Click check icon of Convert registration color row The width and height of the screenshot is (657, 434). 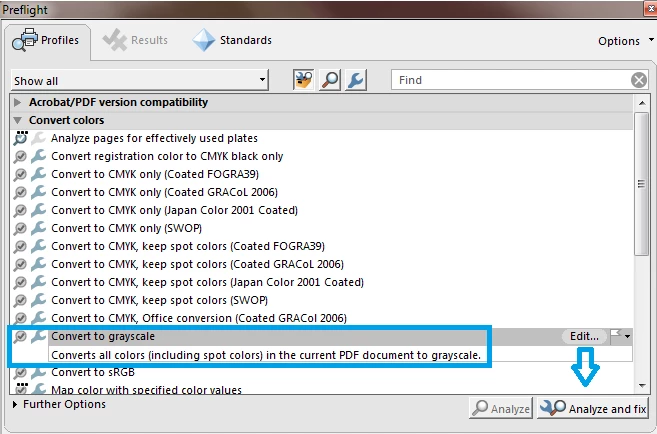[x=20, y=156]
